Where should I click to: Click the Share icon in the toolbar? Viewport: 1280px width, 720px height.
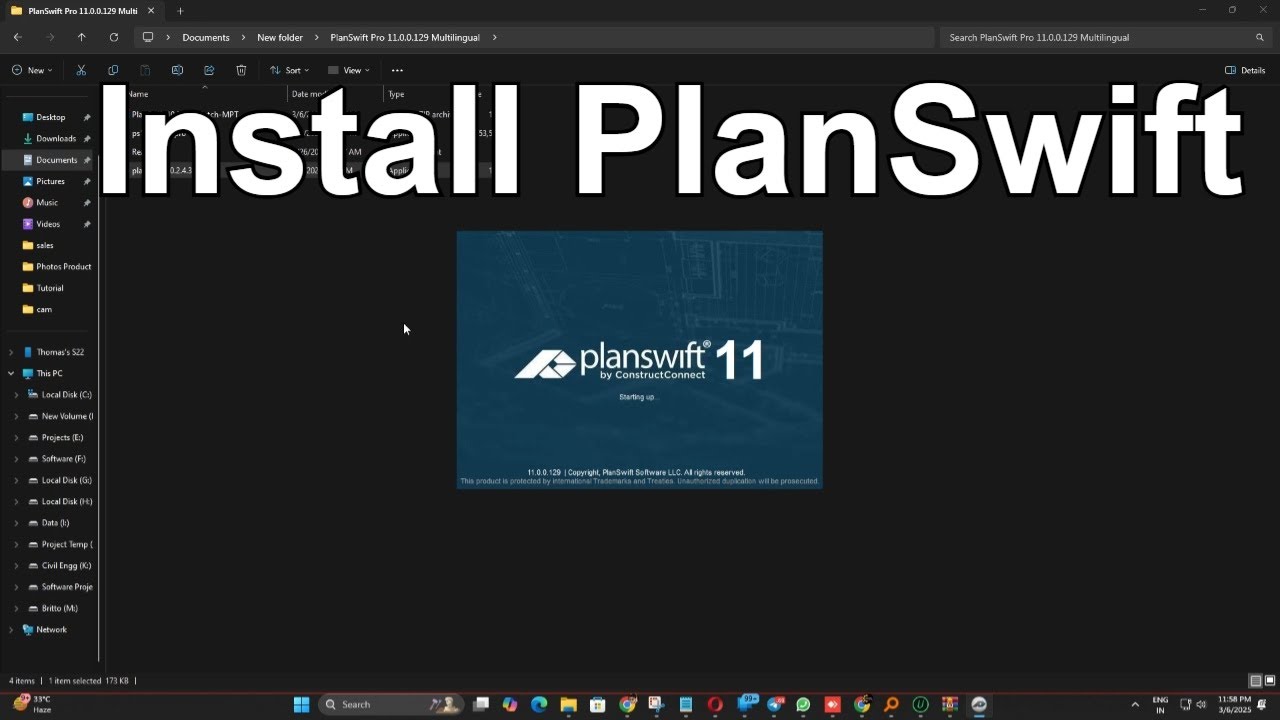tap(209, 70)
